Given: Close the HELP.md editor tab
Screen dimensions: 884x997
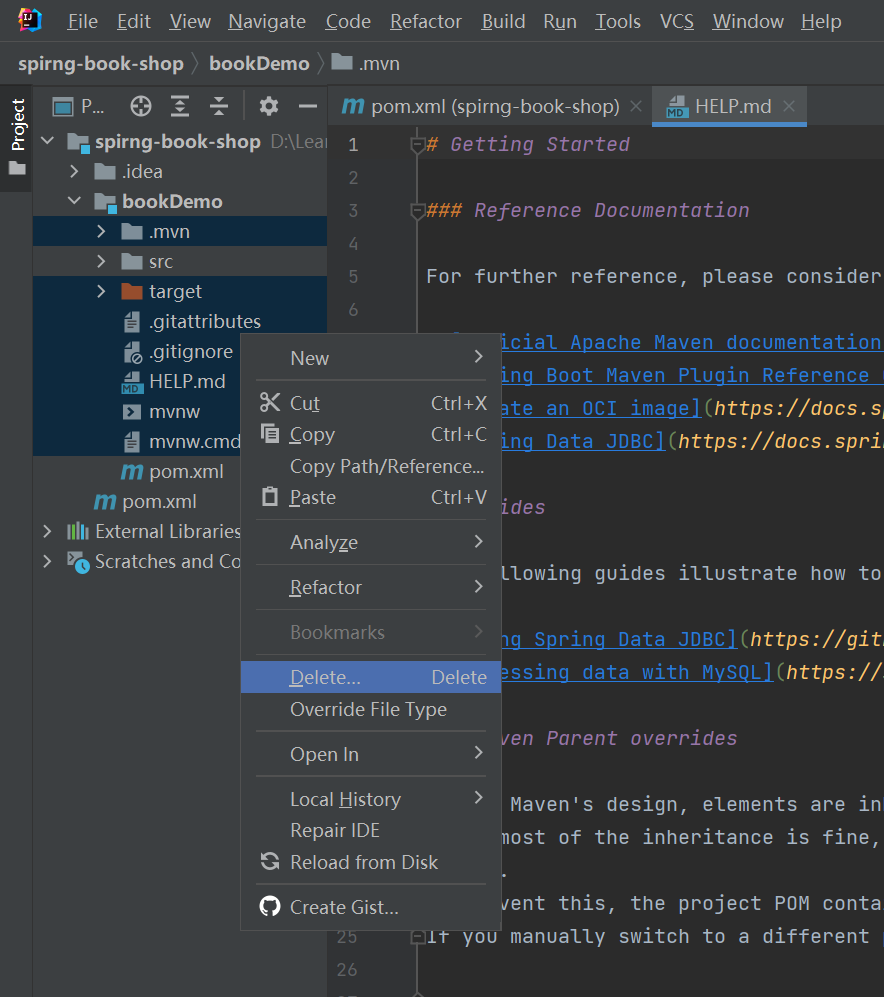Looking at the screenshot, I should point(789,106).
